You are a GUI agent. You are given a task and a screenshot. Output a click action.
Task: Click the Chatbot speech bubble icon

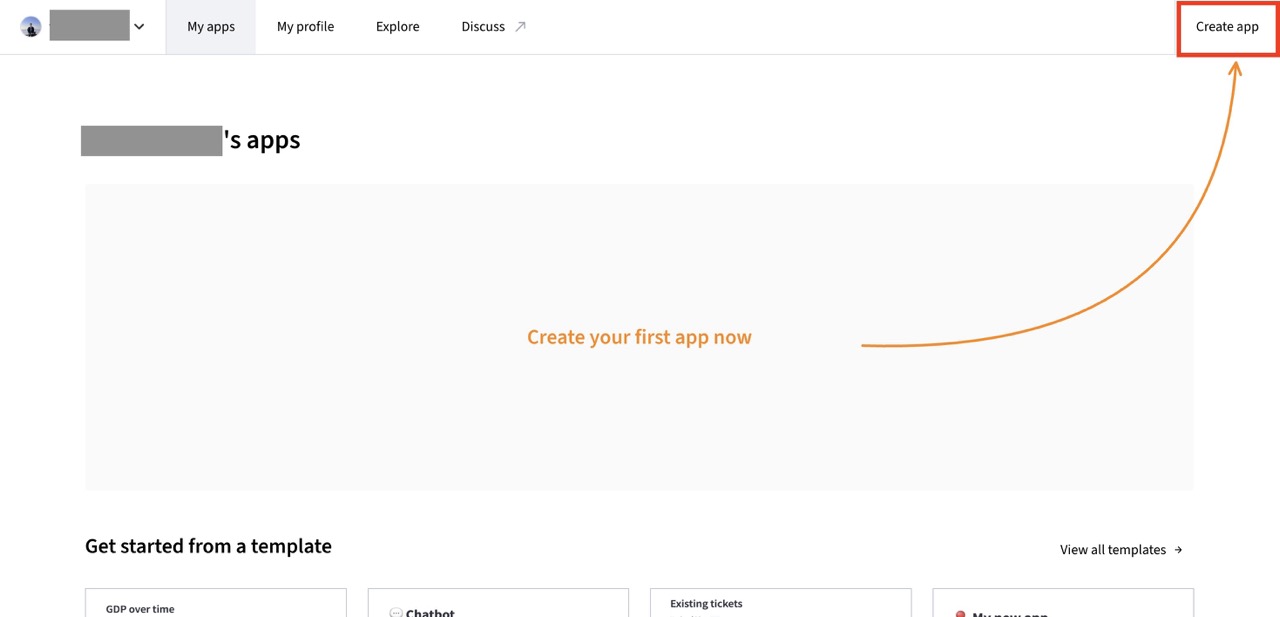(395, 613)
